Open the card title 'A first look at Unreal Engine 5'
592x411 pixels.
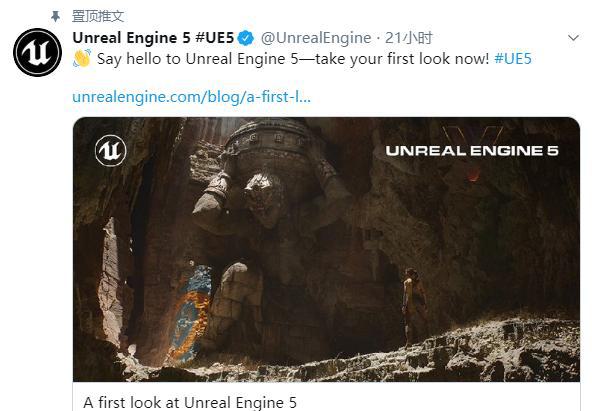click(x=190, y=402)
